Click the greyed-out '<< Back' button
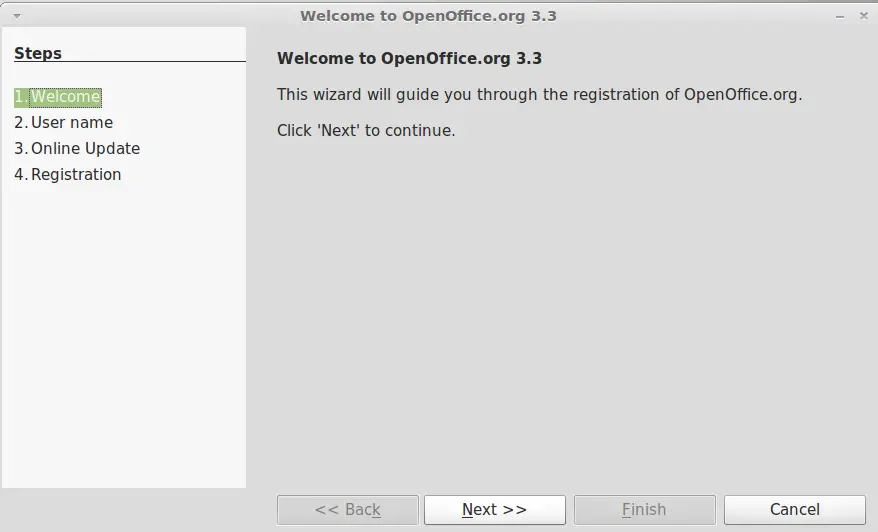Screen dimensions: 878x532 pos(348,510)
